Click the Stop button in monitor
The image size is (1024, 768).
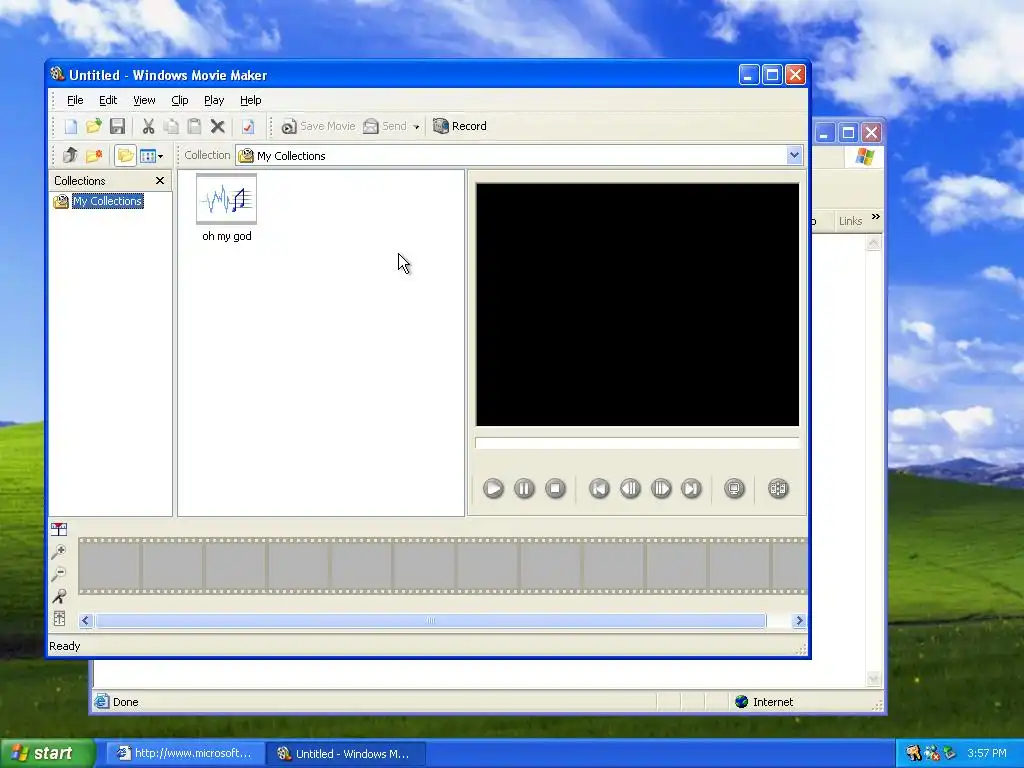click(x=556, y=488)
